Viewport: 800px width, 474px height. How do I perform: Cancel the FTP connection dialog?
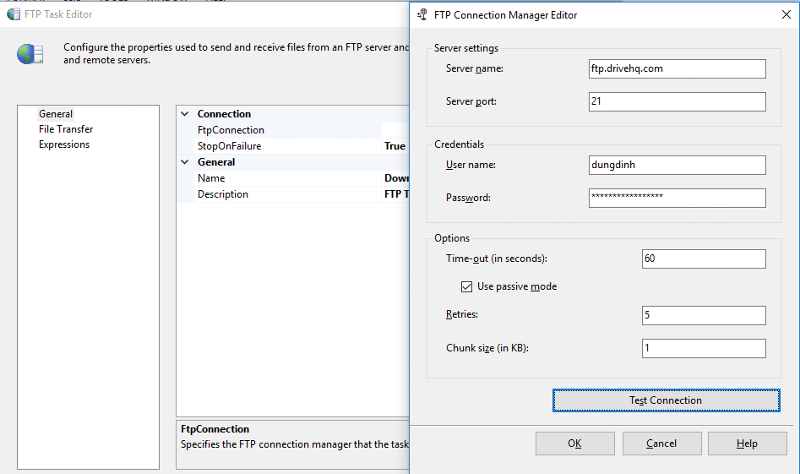tap(661, 443)
